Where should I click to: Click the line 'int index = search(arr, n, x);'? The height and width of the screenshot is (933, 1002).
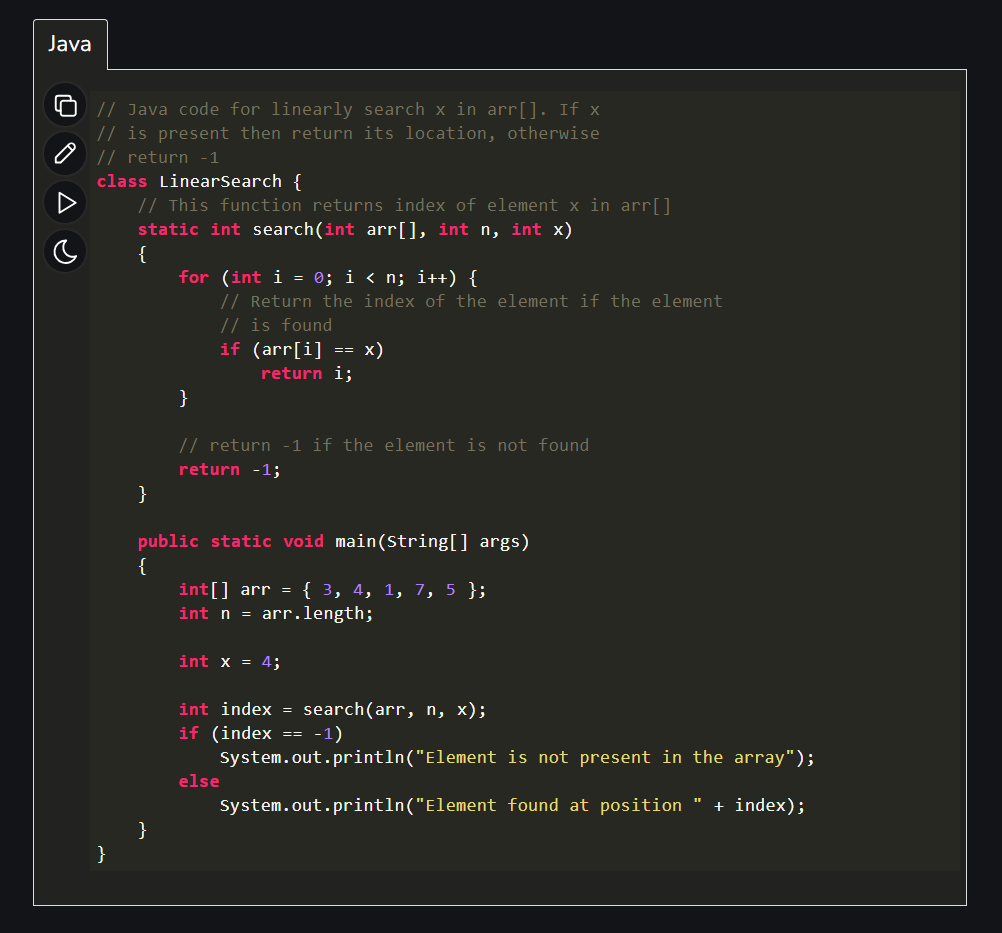pos(332,709)
